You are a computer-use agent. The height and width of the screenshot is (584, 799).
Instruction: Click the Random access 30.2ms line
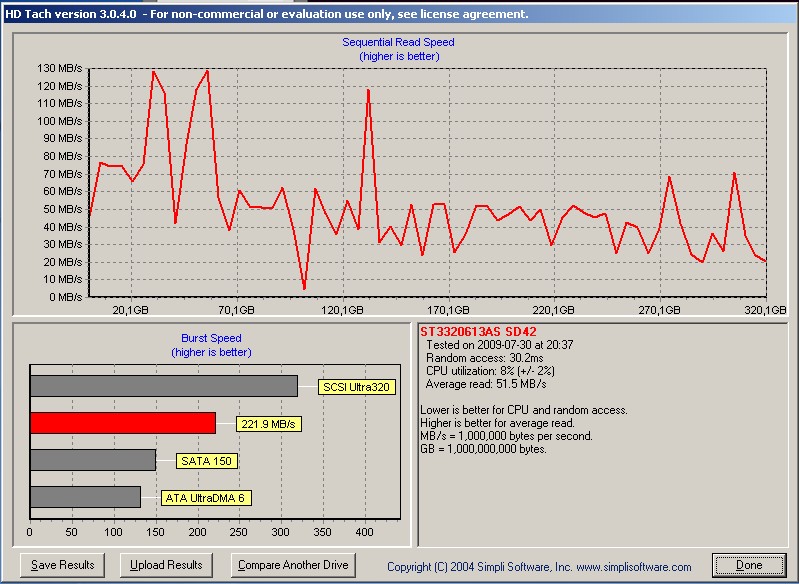click(x=485, y=358)
